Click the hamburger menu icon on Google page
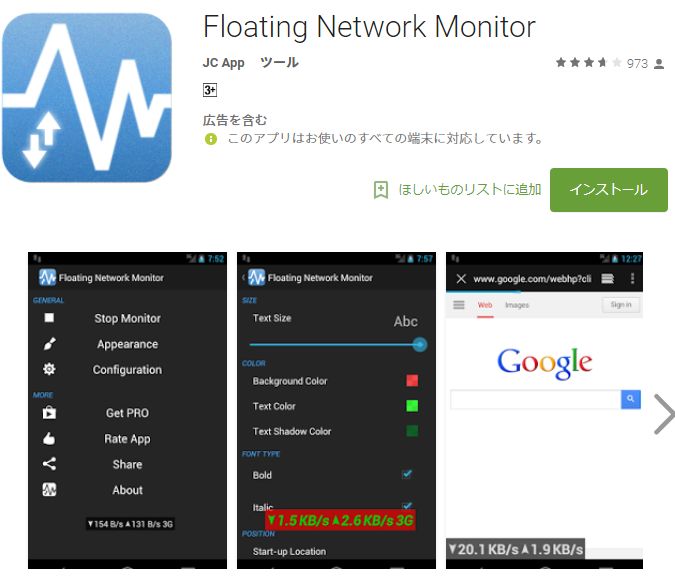 coord(459,305)
